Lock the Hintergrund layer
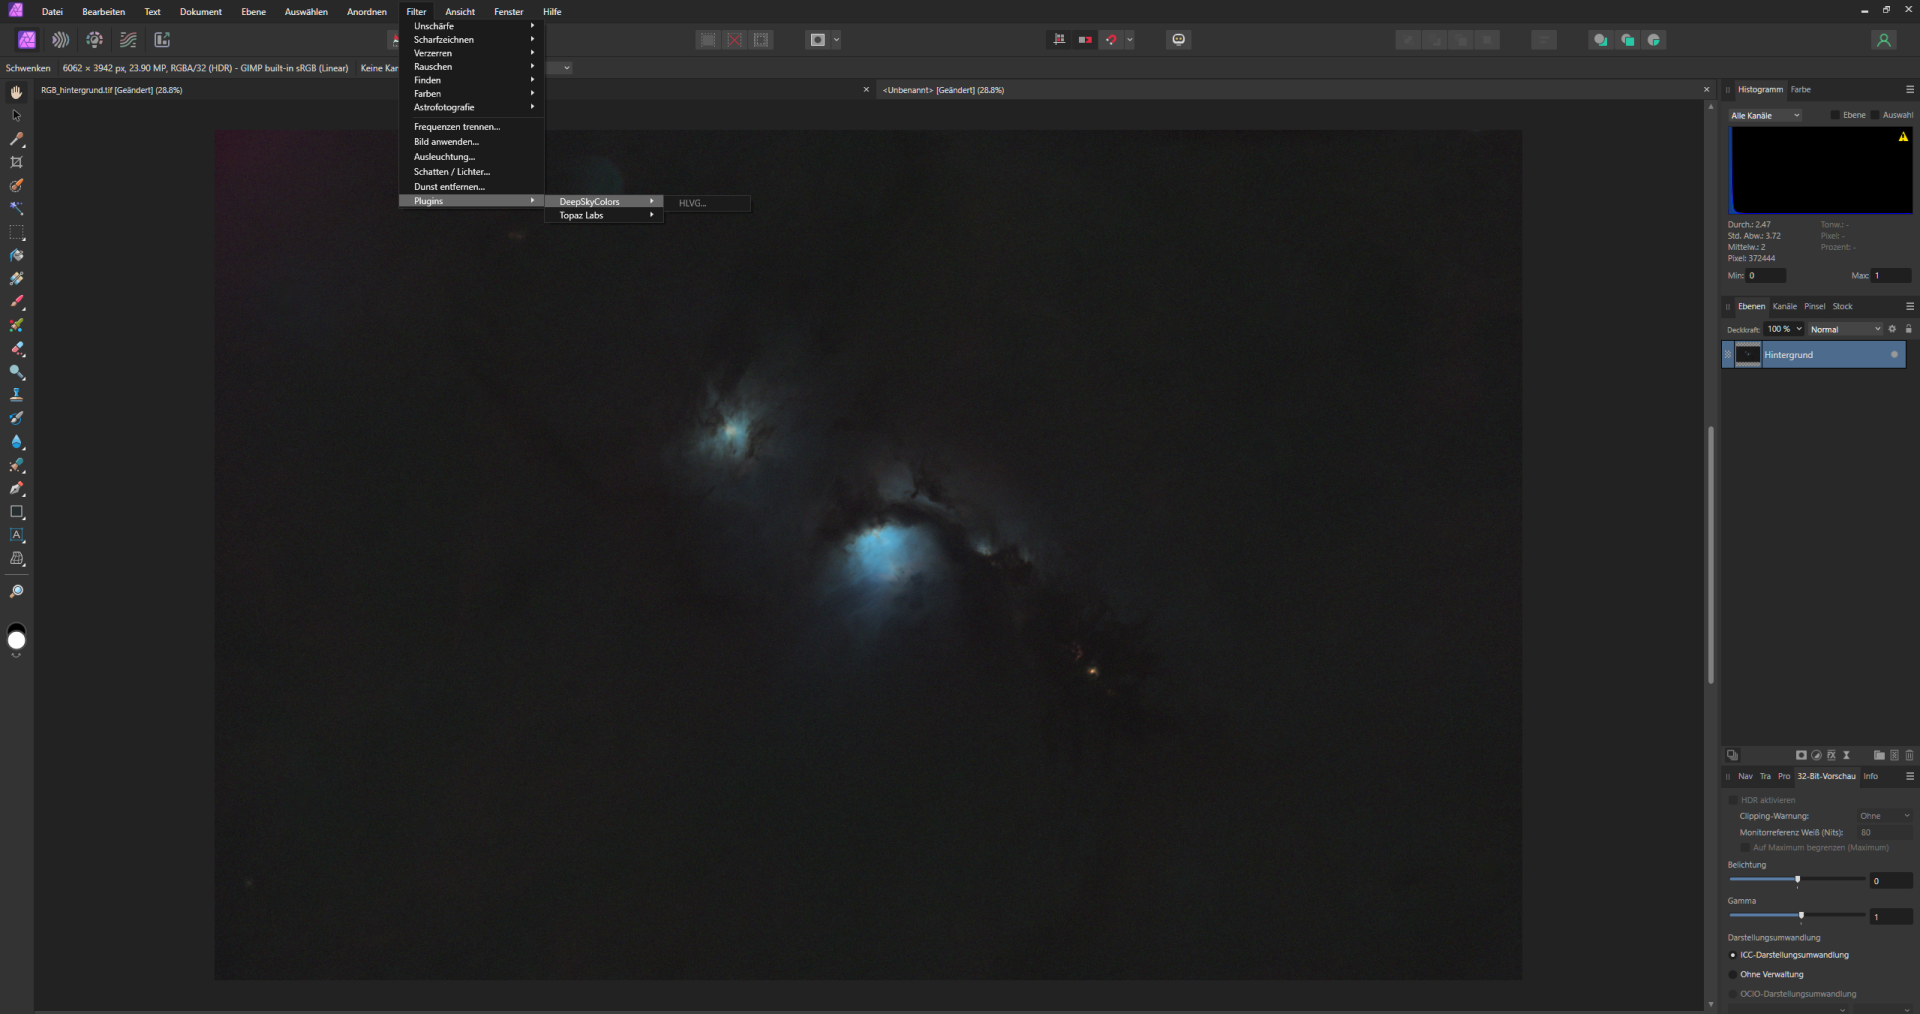 1908,329
